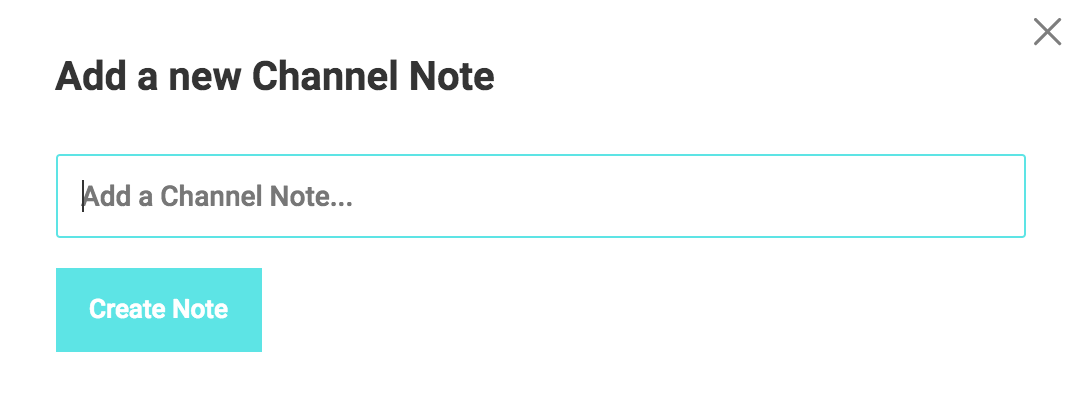Click the dialog title text
1084x410 pixels.
[274, 77]
